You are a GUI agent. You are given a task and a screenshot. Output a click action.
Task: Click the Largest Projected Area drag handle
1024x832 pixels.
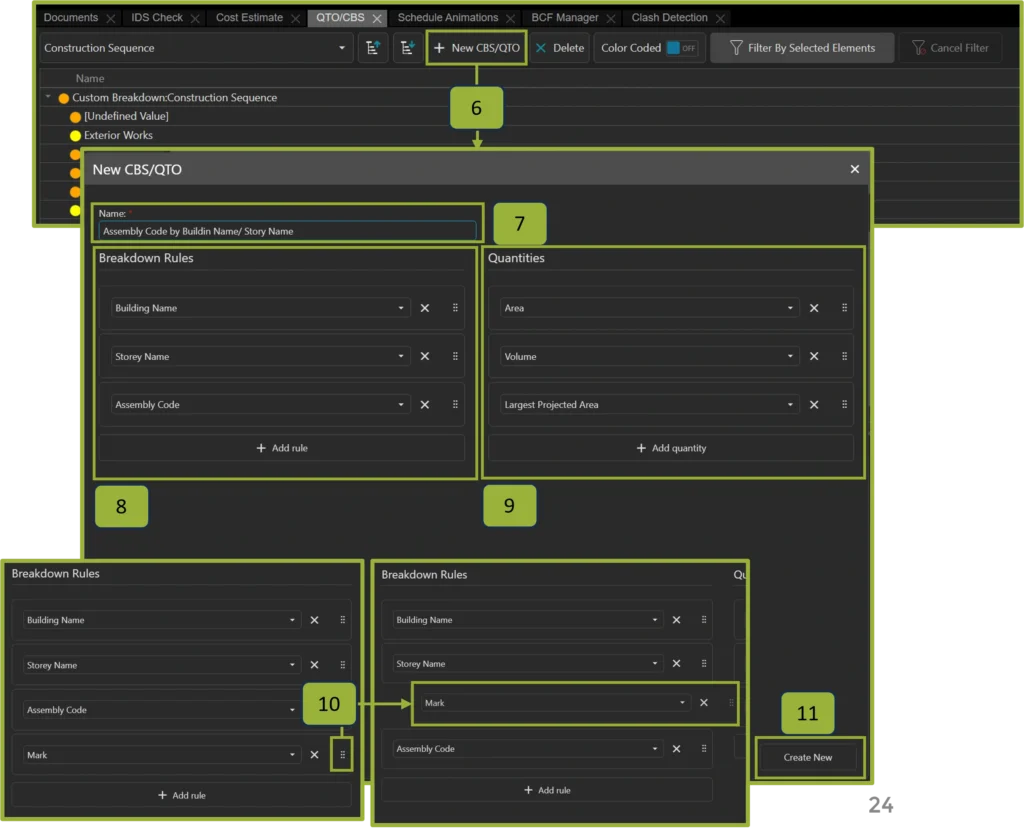[844, 404]
